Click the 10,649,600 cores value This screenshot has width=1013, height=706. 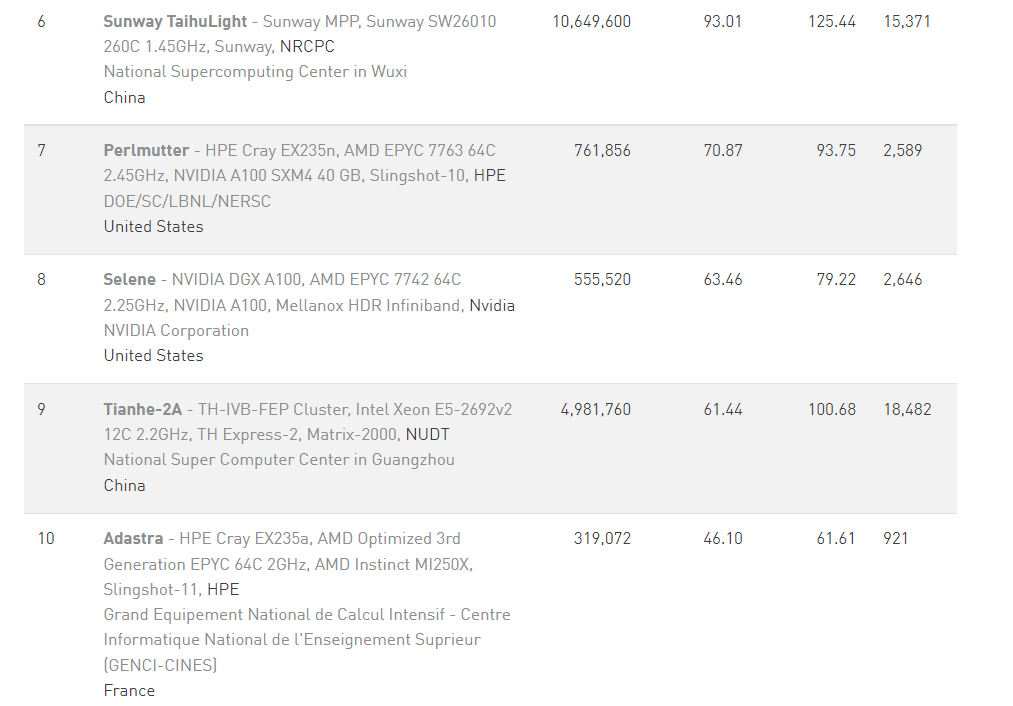pos(591,21)
